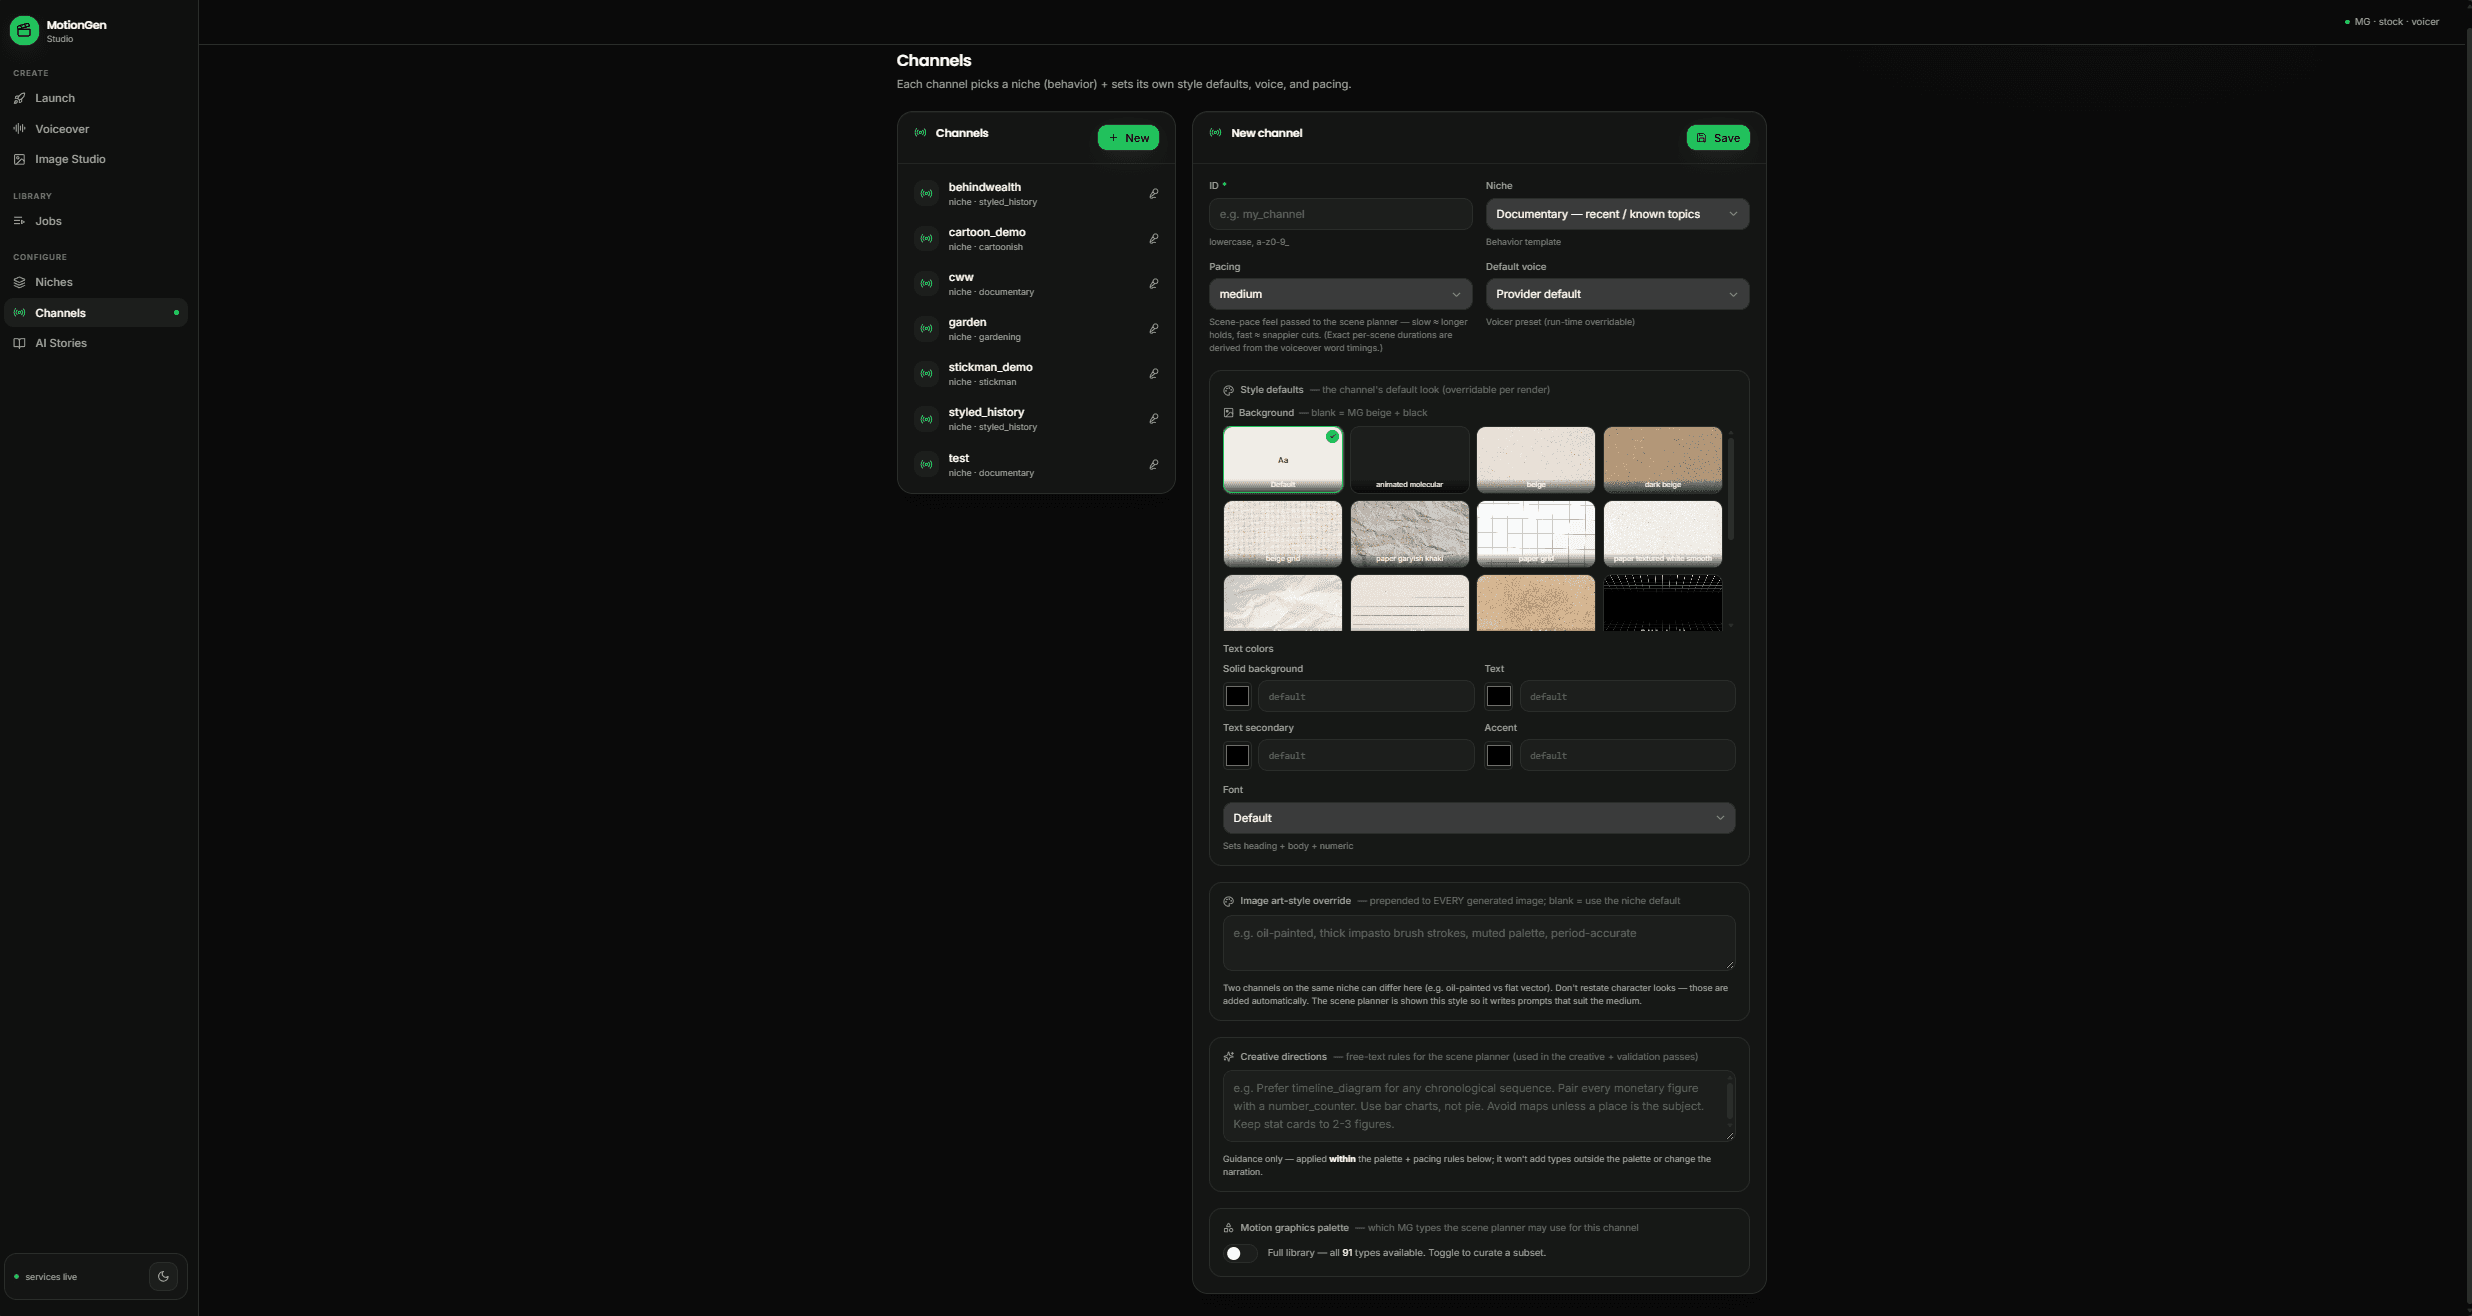Click the background thumbnails scrollbar
The image size is (2472, 1316).
click(1730, 488)
